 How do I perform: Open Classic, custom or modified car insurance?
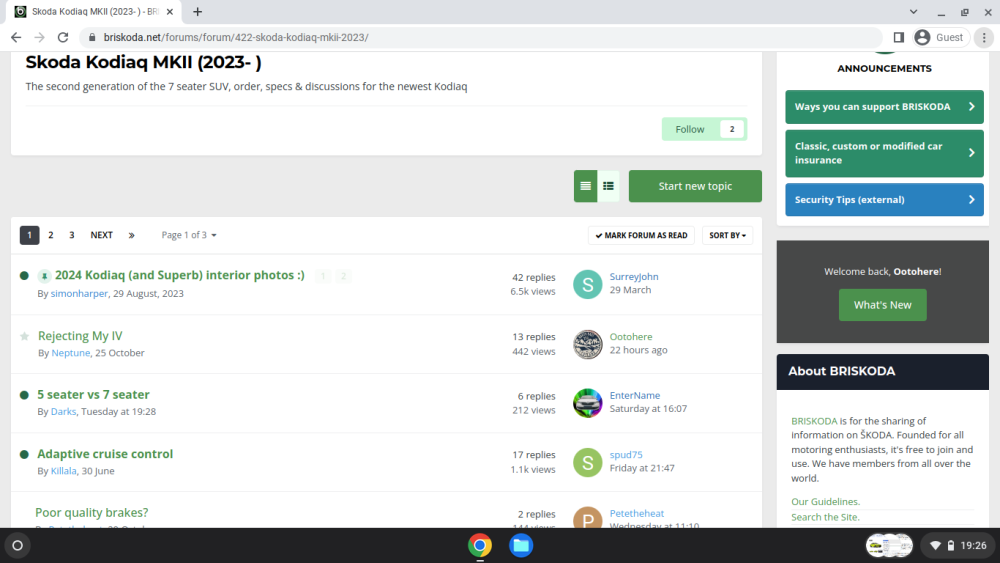click(x=884, y=153)
